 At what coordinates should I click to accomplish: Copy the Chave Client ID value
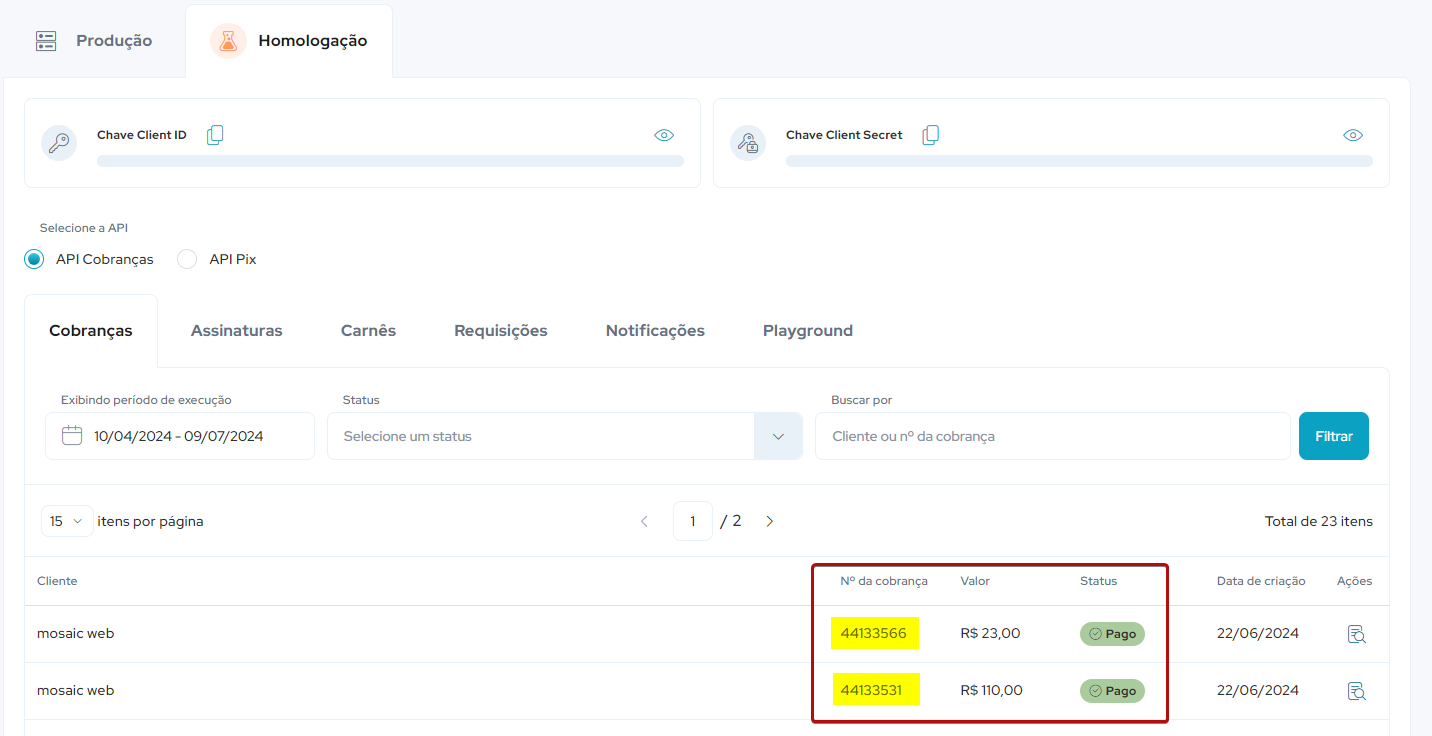(x=215, y=135)
